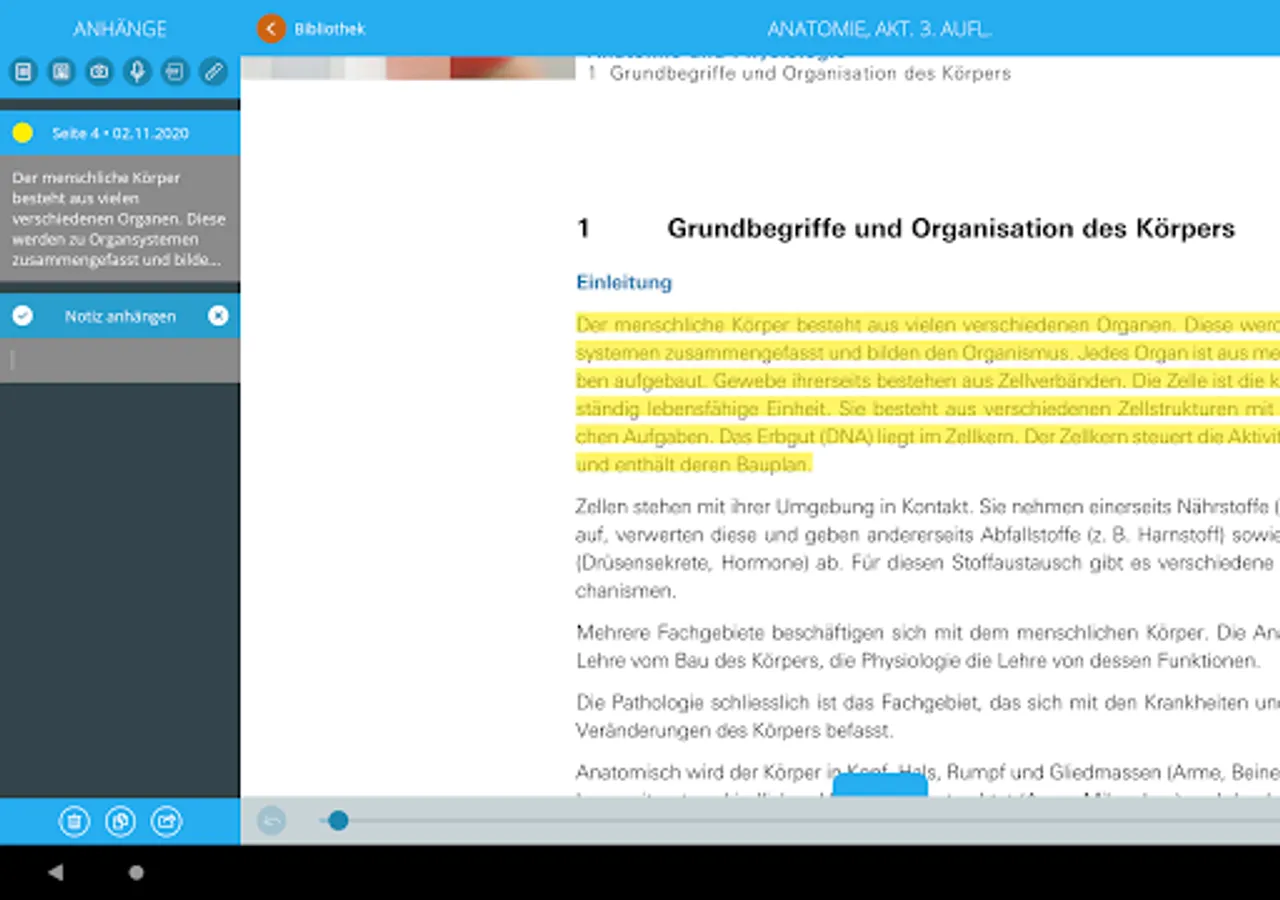Confirm the note with checkmark icon

pos(22,316)
